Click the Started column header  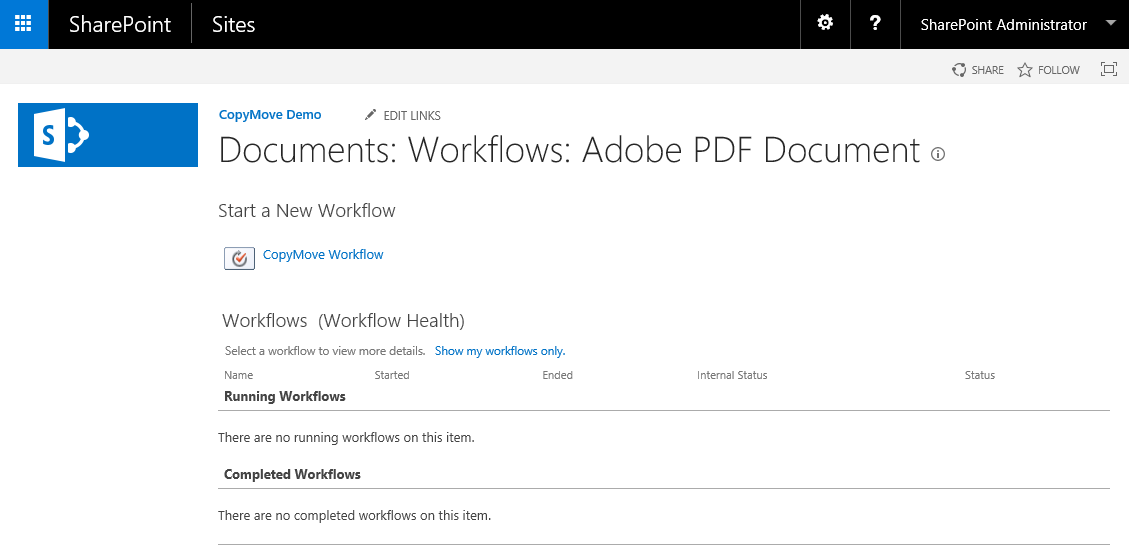pos(392,375)
